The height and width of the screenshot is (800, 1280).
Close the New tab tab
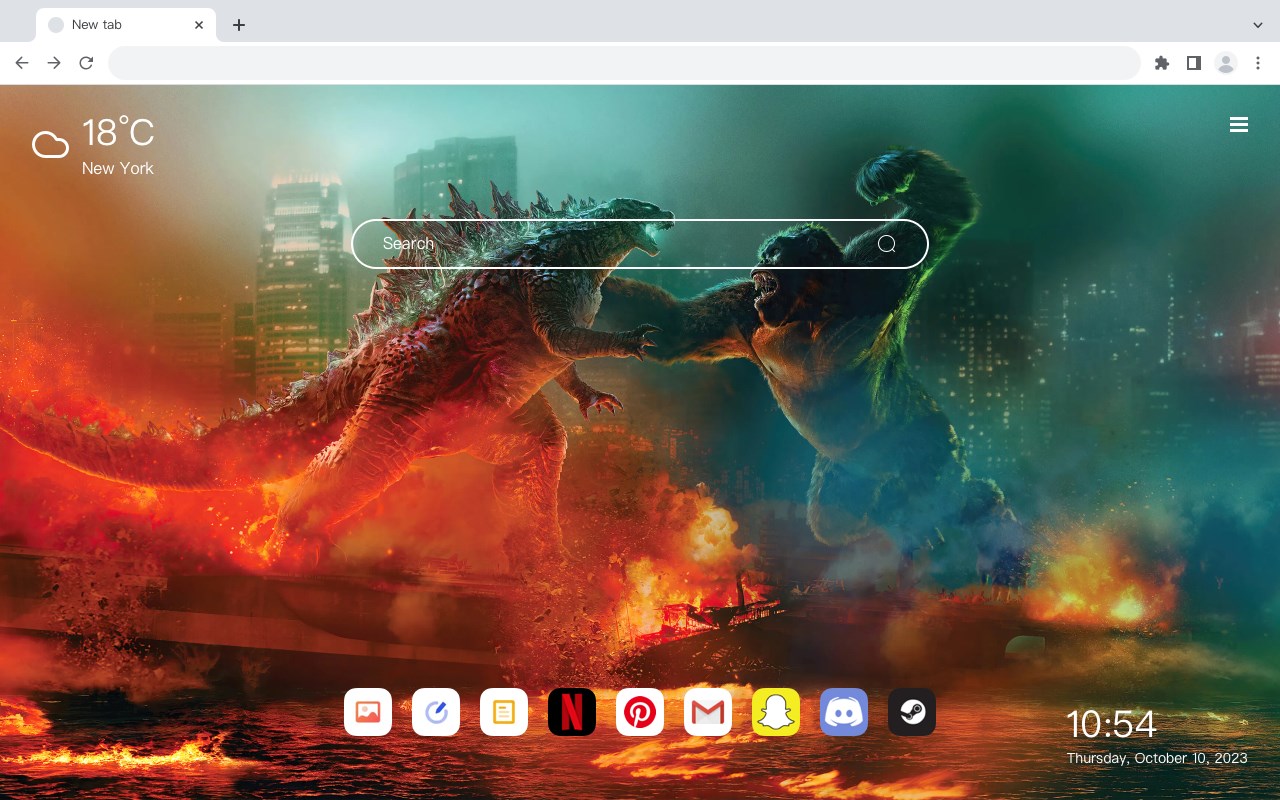[199, 25]
